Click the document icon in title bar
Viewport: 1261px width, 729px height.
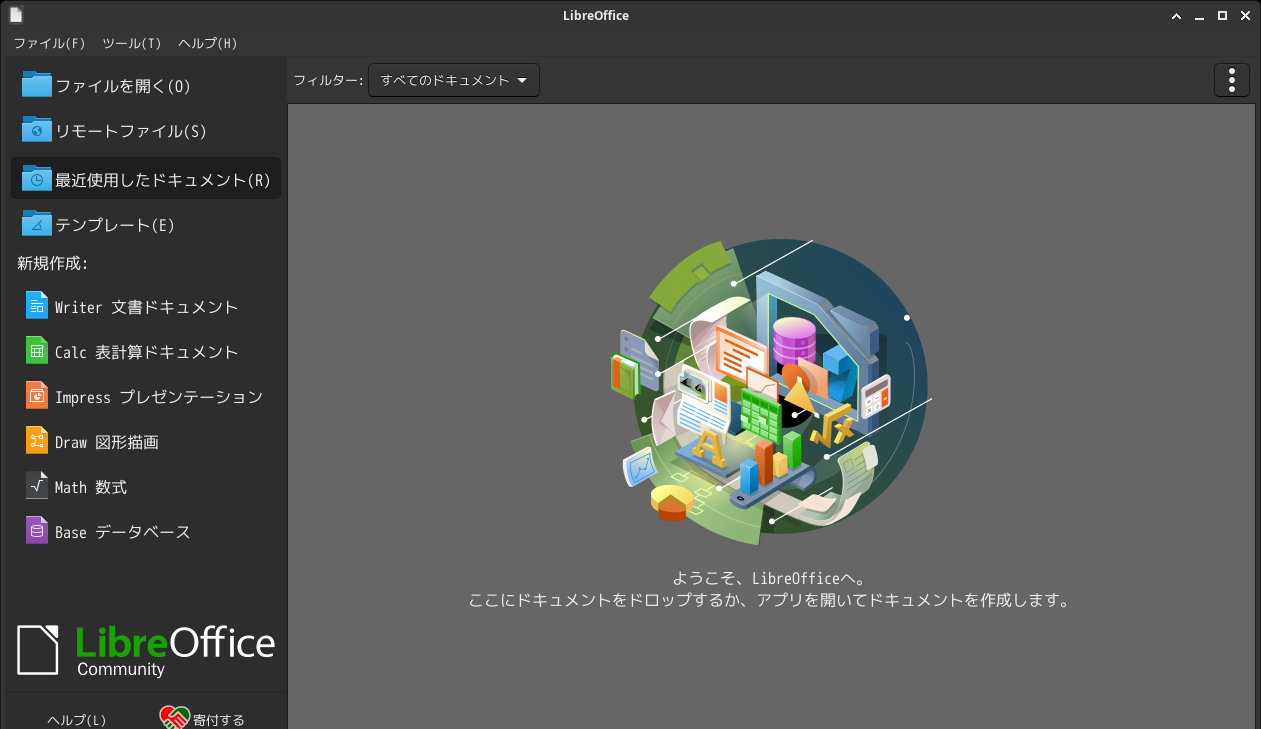[x=15, y=15]
